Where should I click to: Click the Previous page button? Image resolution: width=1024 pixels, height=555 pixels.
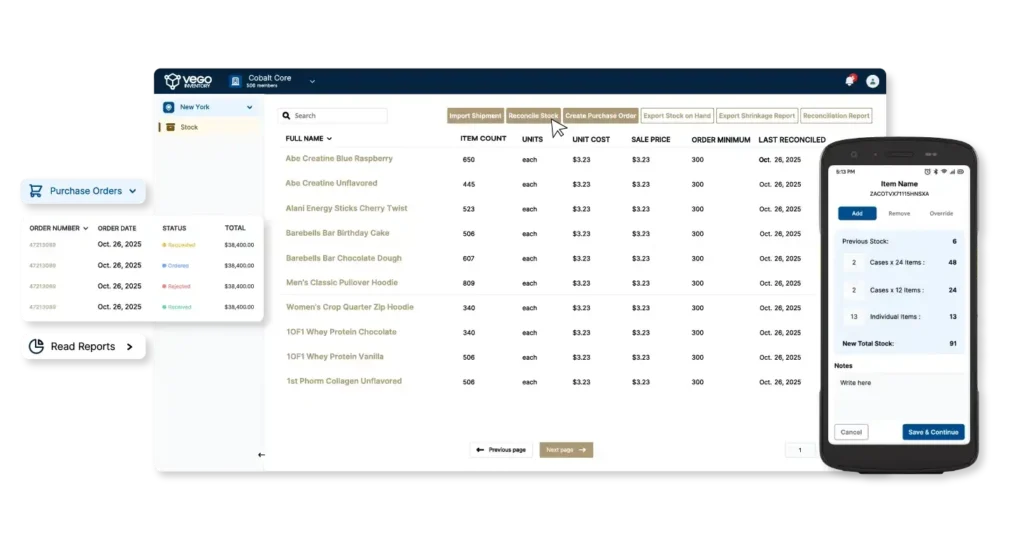[x=501, y=450]
